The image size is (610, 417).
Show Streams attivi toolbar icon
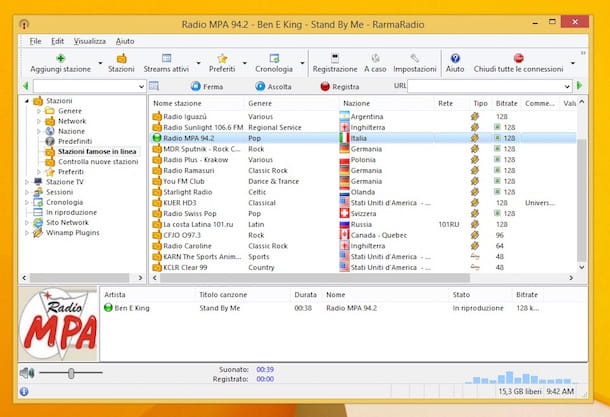pos(167,58)
